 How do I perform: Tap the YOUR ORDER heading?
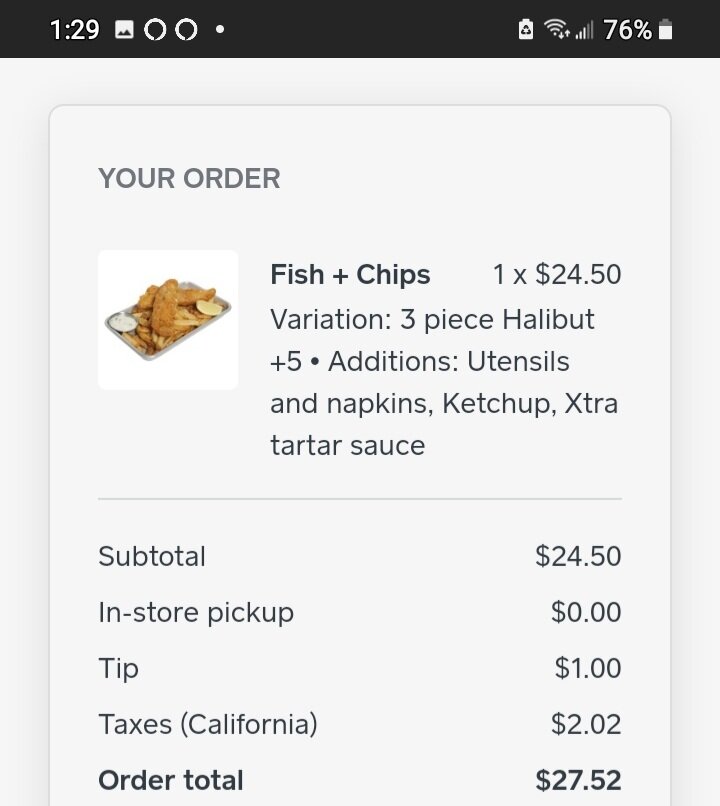(189, 179)
